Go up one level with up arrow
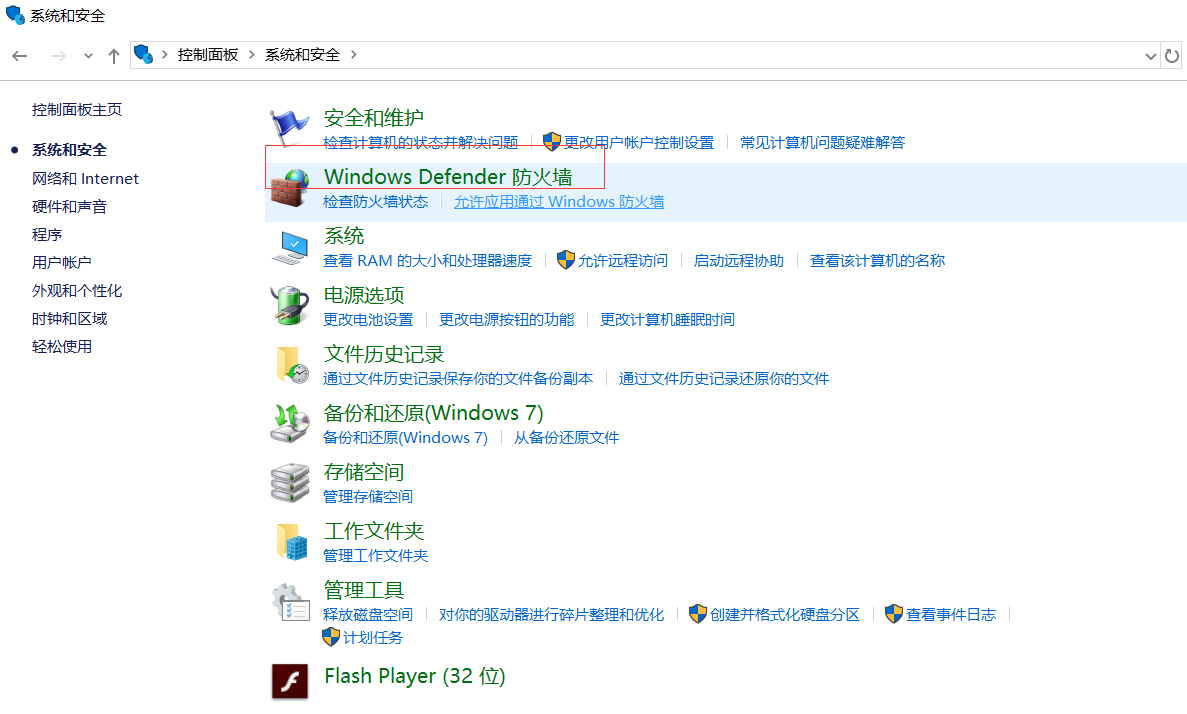Image resolution: width=1187 pixels, height=714 pixels. [x=114, y=55]
